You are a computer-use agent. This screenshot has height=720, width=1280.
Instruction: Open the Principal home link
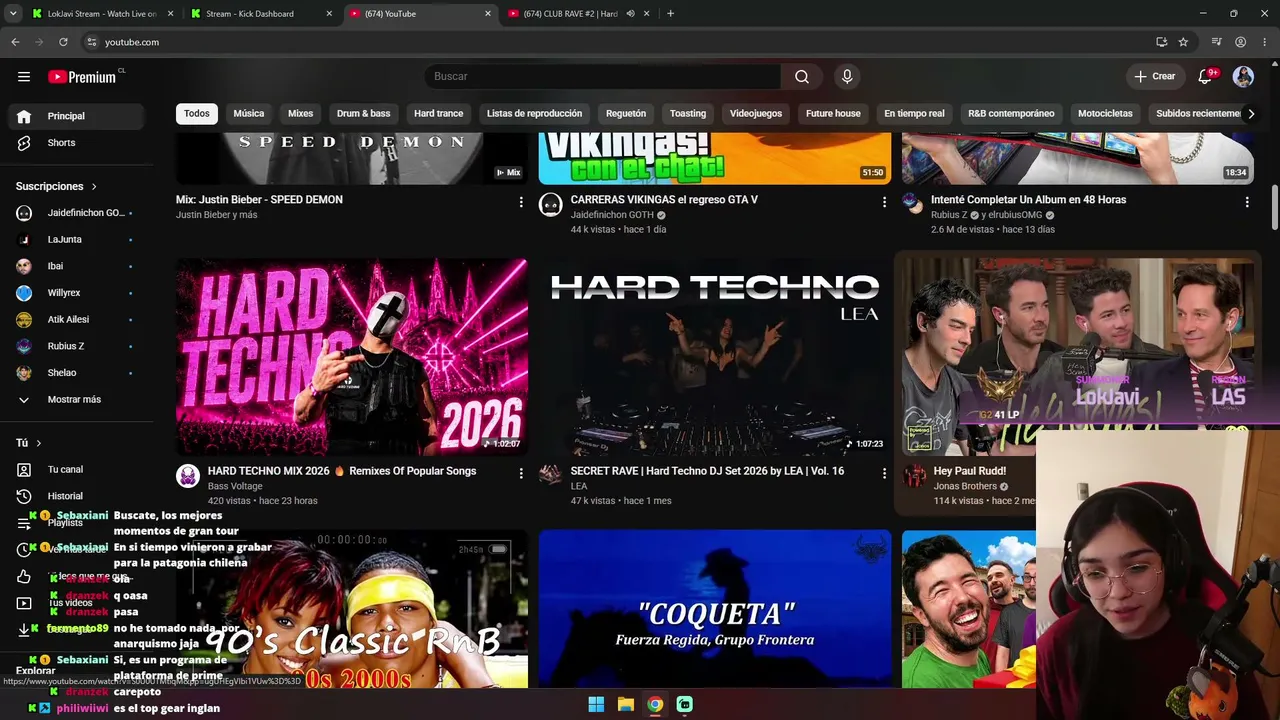pyautogui.click(x=76, y=116)
